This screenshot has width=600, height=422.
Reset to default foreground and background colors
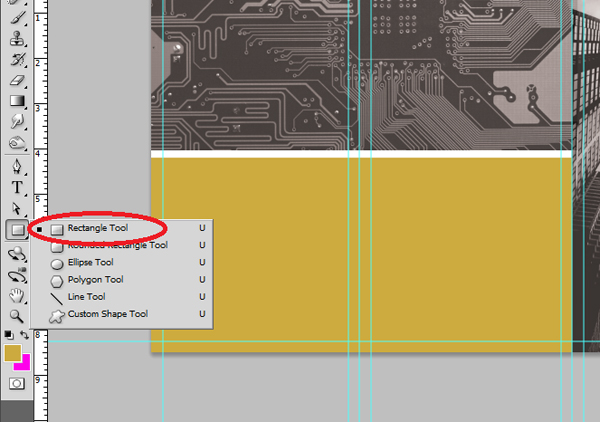9,335
